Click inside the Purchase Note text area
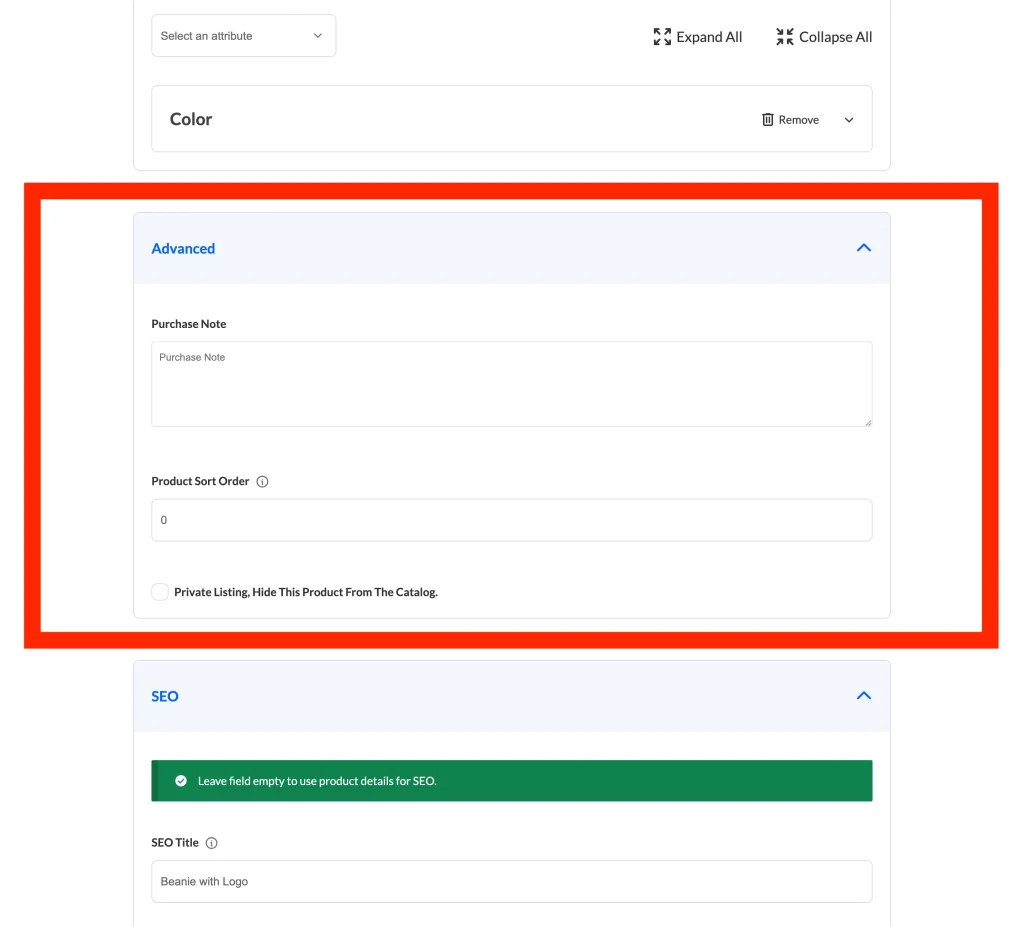 (x=511, y=385)
